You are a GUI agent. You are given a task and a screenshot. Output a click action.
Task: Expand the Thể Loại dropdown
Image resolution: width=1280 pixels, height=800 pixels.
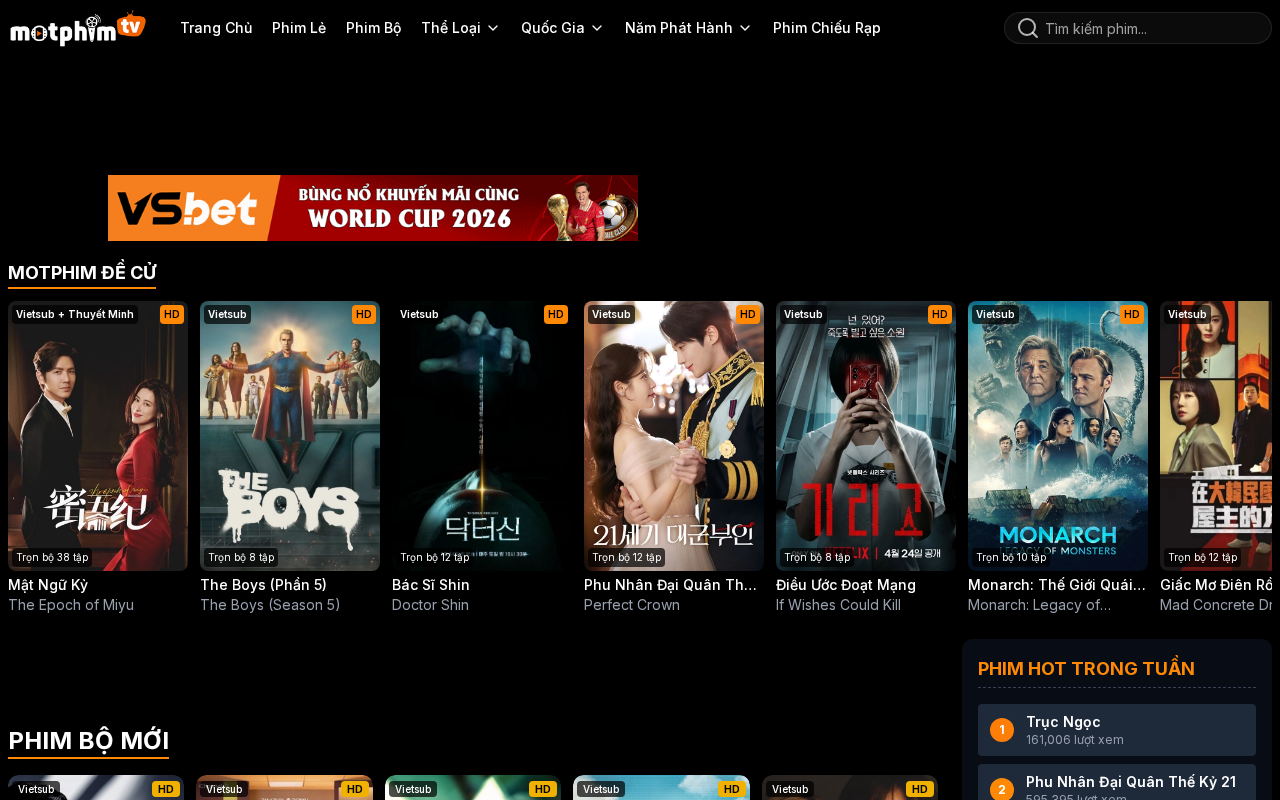tap(460, 28)
